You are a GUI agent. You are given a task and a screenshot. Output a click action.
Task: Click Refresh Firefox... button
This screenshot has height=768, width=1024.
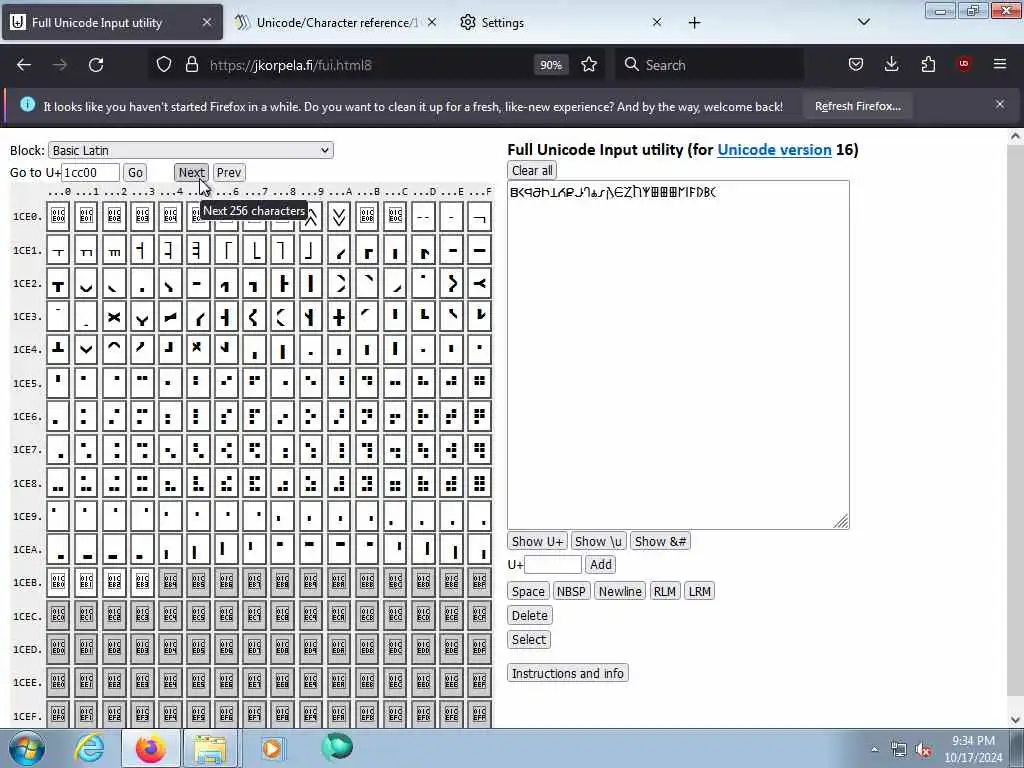[x=857, y=106]
